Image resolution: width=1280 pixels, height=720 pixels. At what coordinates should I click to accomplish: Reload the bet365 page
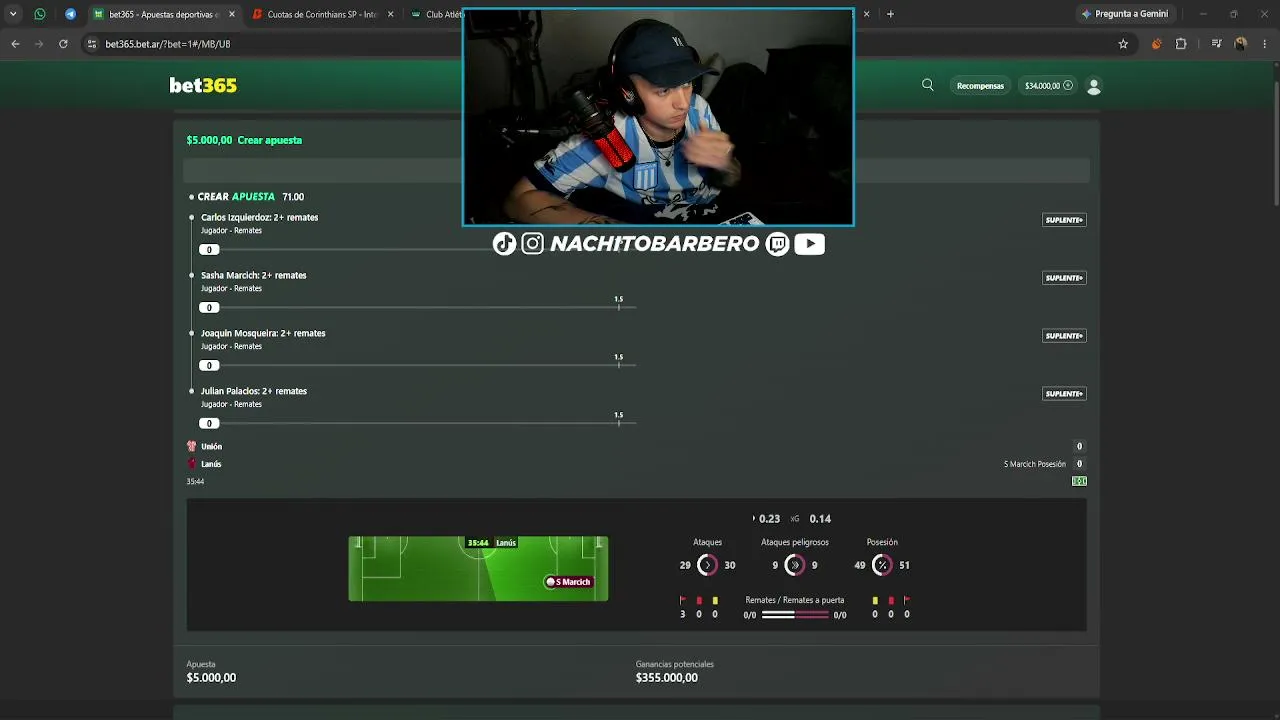coord(63,44)
